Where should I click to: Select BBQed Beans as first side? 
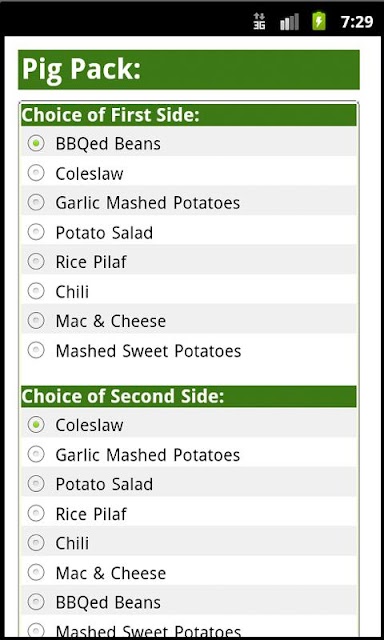tap(189, 144)
